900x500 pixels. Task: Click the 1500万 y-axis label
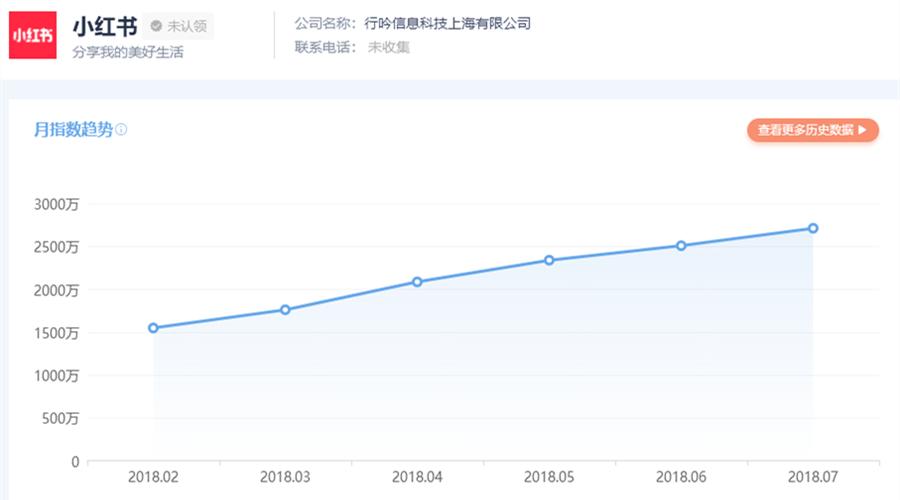56,333
